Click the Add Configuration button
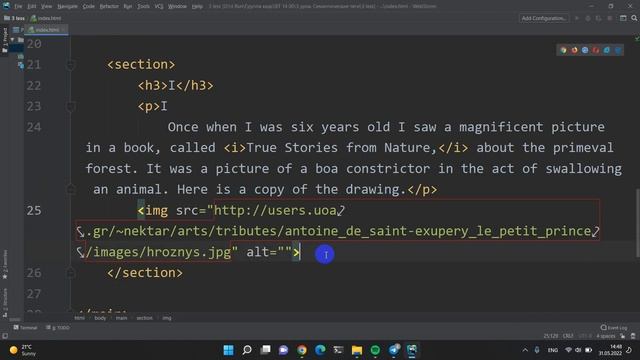This screenshot has height=360, width=640. (543, 18)
